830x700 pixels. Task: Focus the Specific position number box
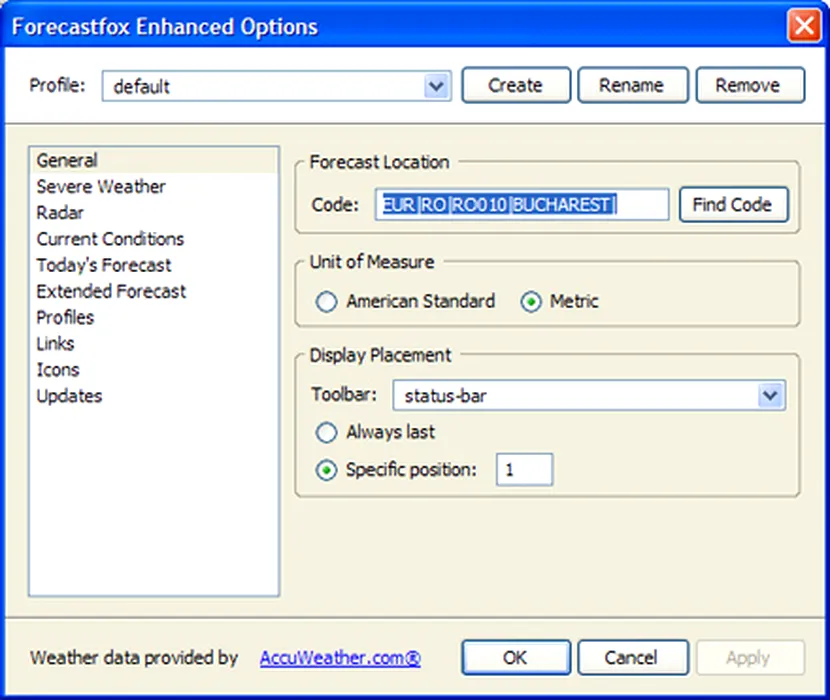(525, 470)
